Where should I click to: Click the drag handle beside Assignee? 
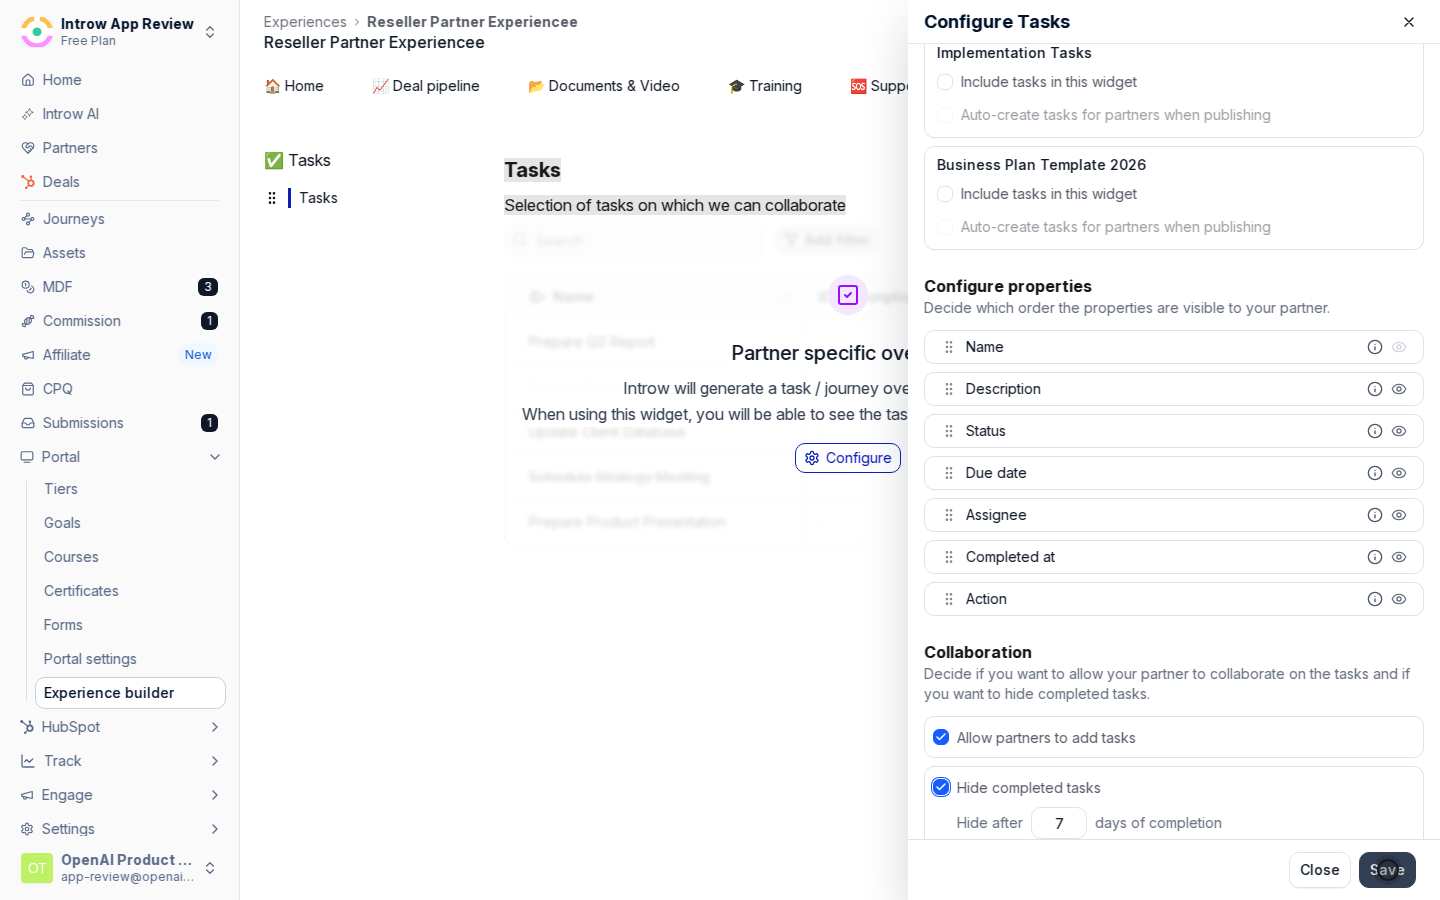[x=949, y=515]
